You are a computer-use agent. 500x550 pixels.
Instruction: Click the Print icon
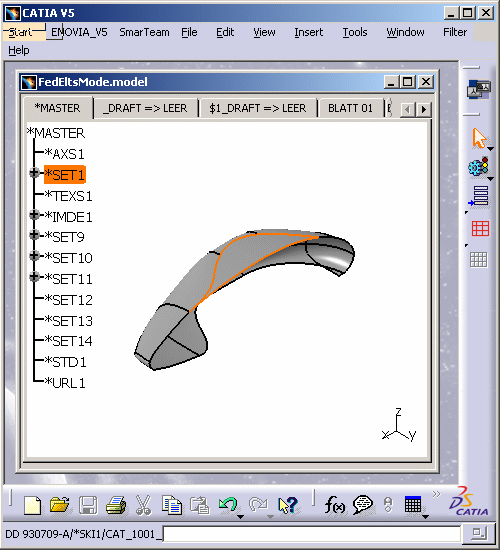pos(116,505)
